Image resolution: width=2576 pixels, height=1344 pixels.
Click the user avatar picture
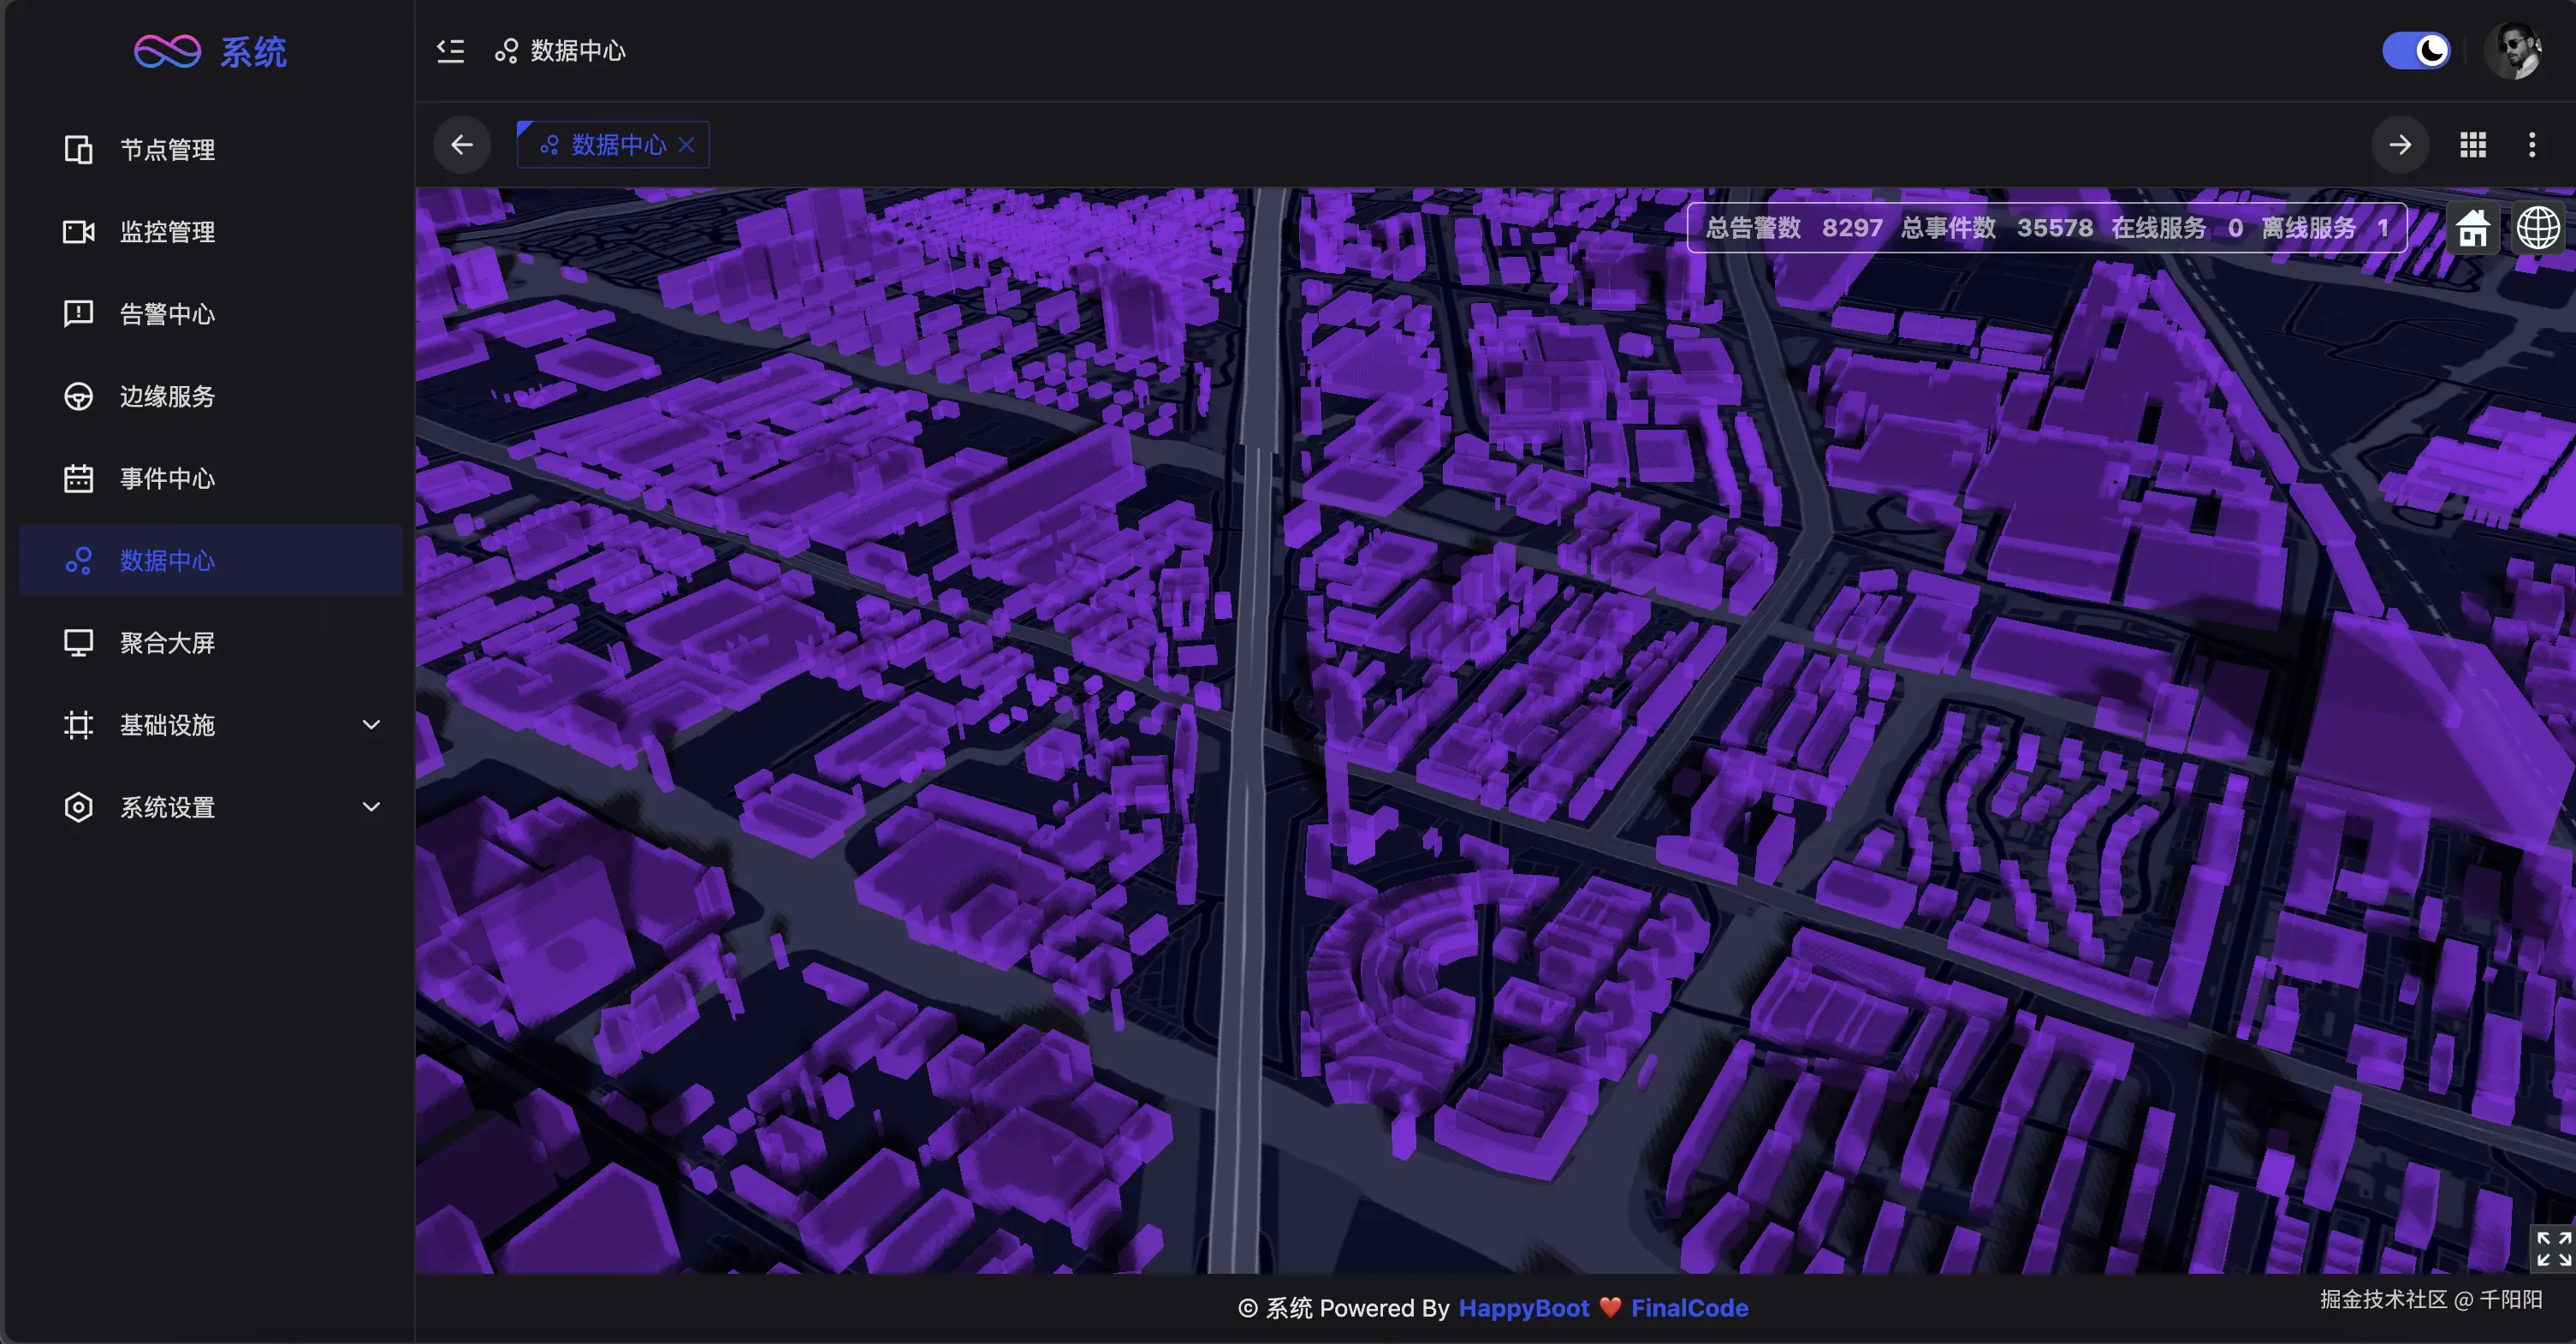2514,51
